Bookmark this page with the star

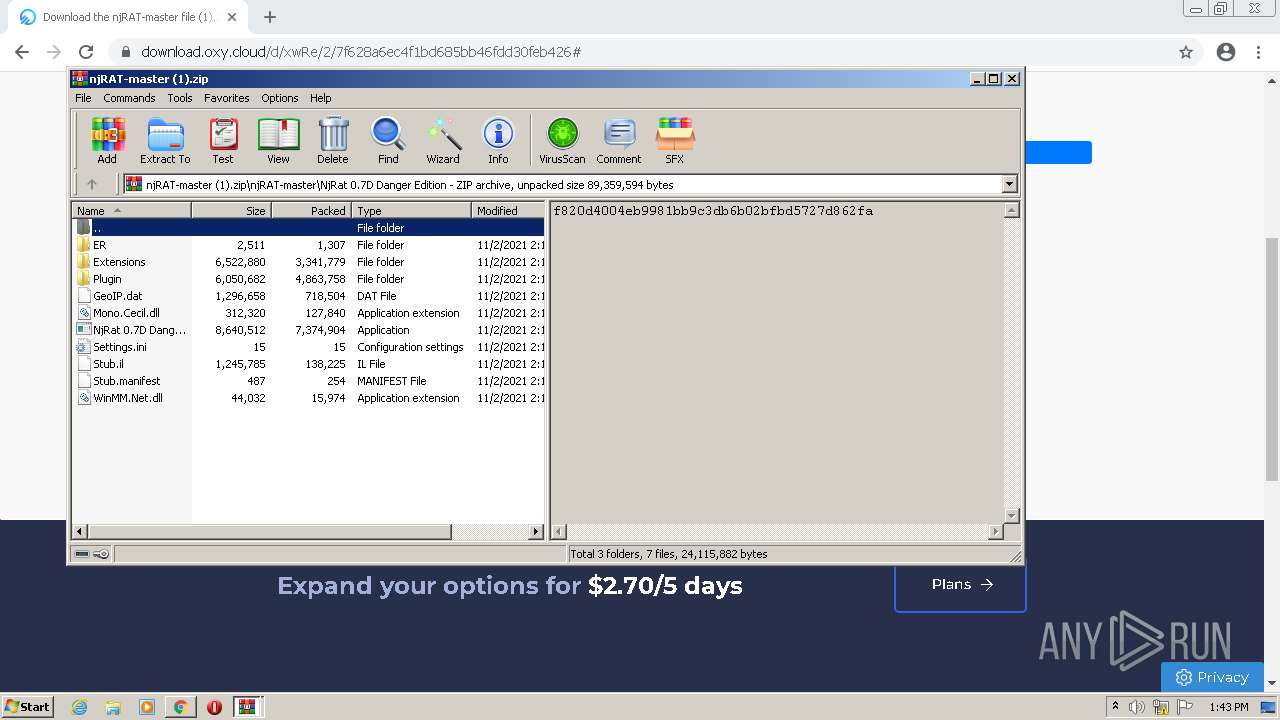[1186, 52]
